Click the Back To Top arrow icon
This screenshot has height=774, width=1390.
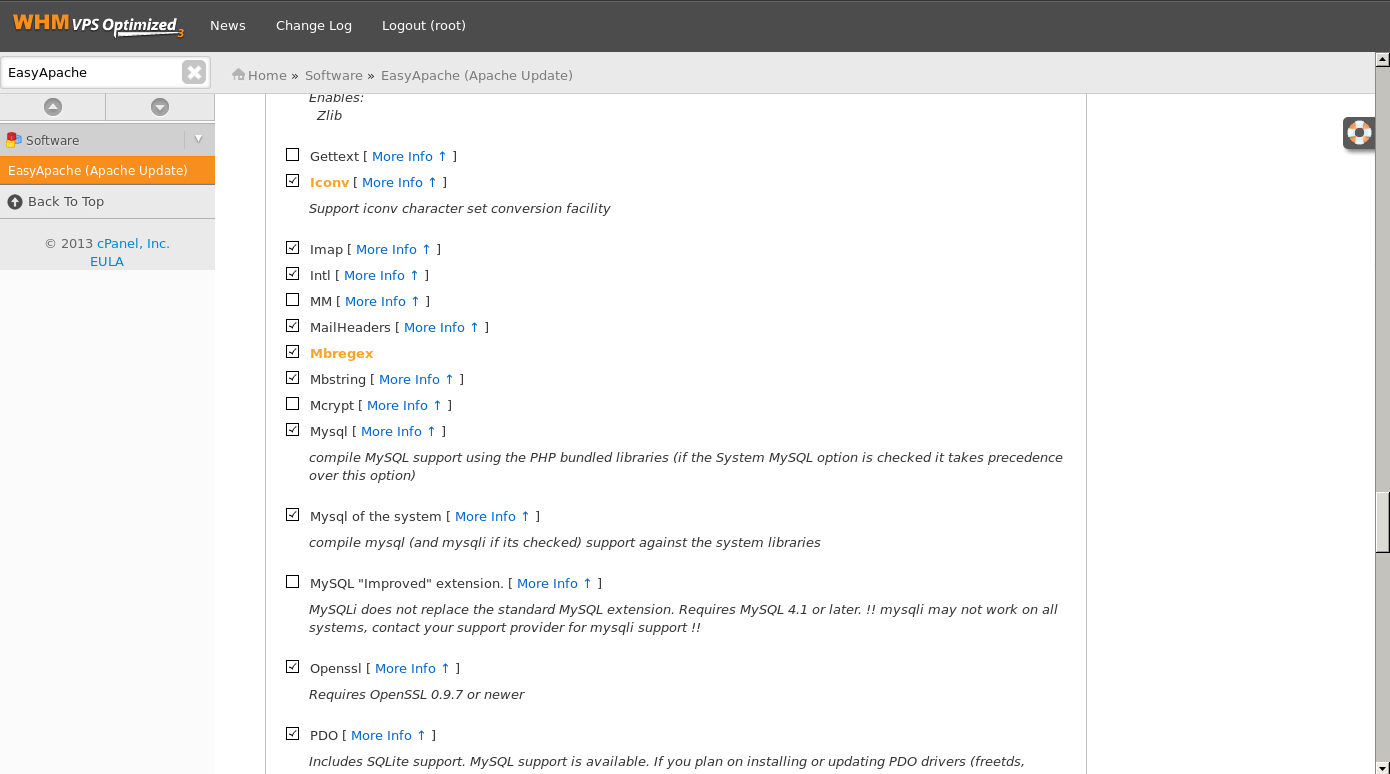[15, 202]
